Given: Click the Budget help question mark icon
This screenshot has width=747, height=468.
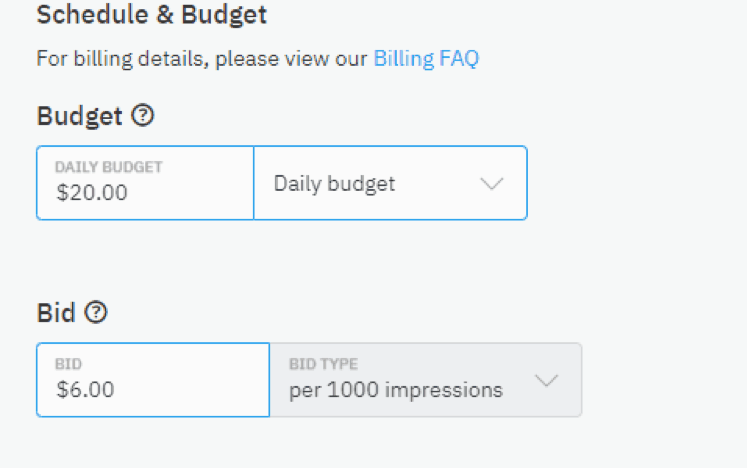Looking at the screenshot, I should (143, 115).
